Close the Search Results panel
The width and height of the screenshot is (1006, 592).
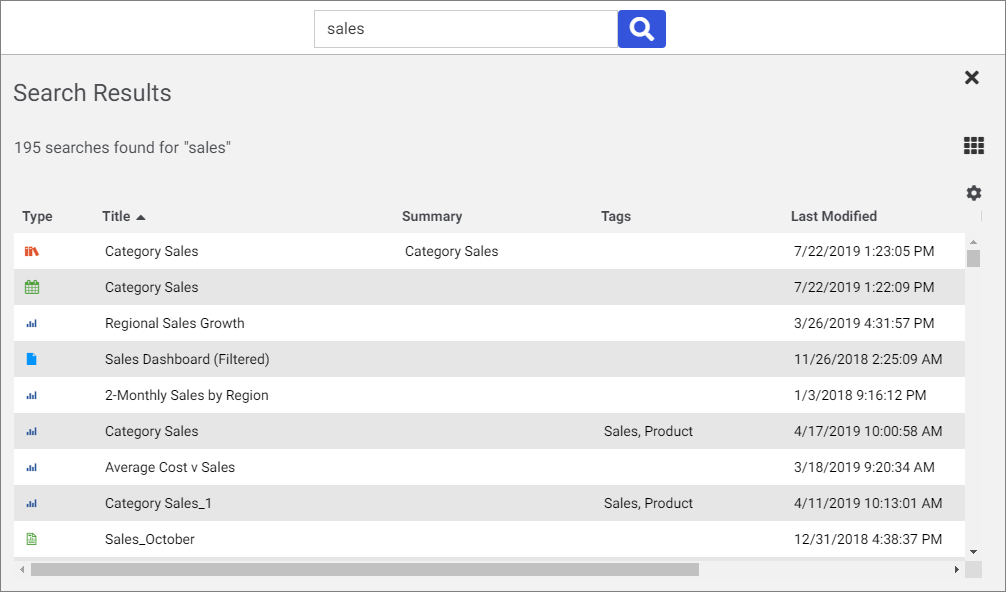(971, 78)
